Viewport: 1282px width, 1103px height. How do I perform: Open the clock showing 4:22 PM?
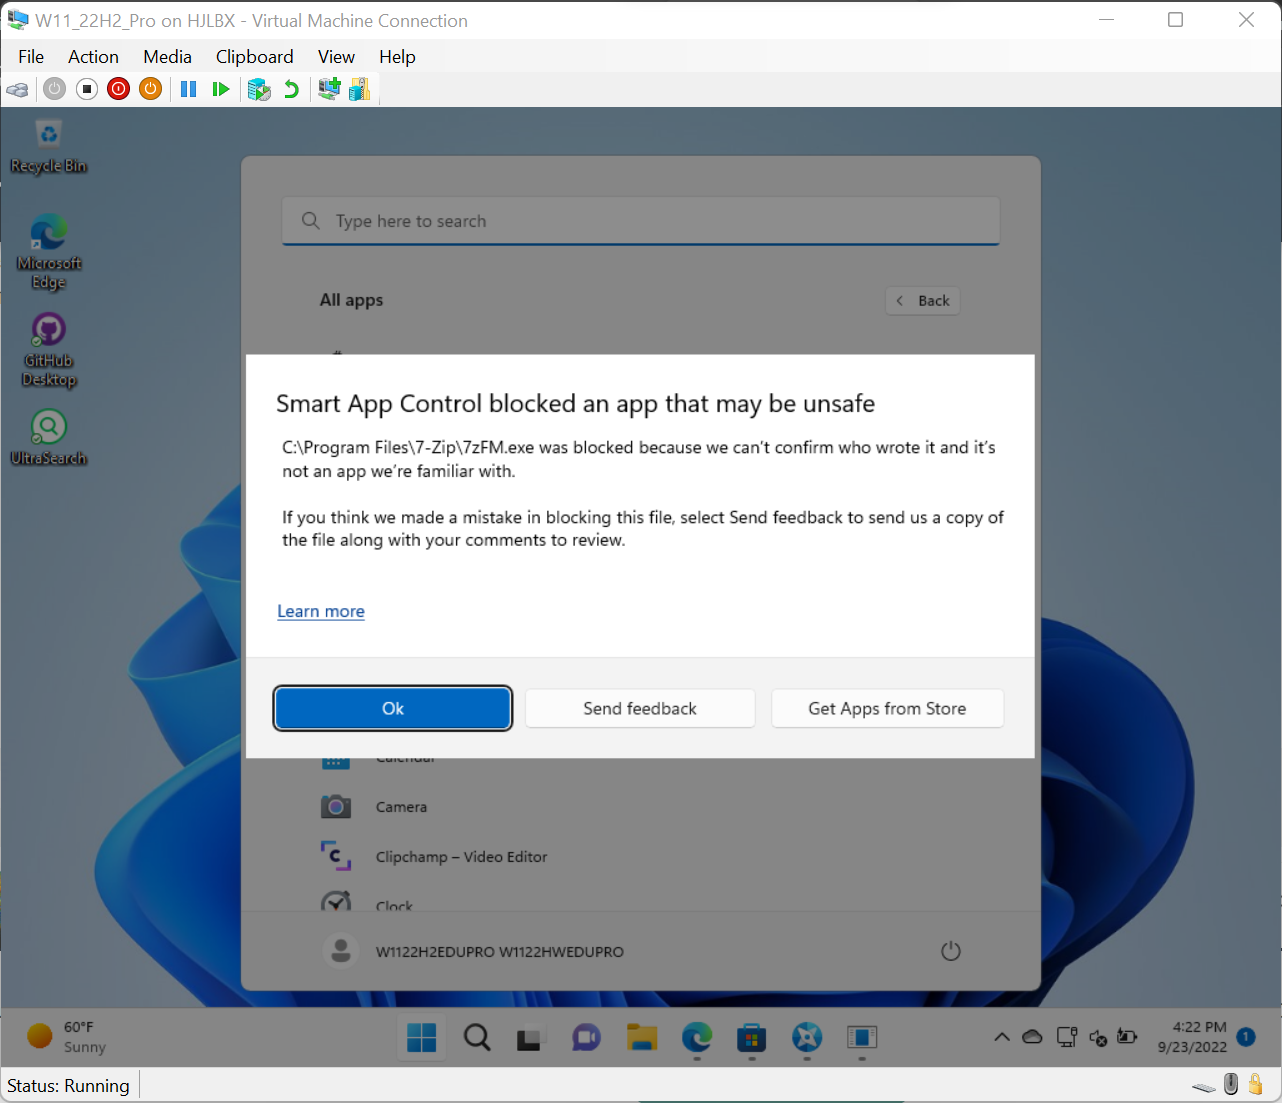click(1192, 1037)
